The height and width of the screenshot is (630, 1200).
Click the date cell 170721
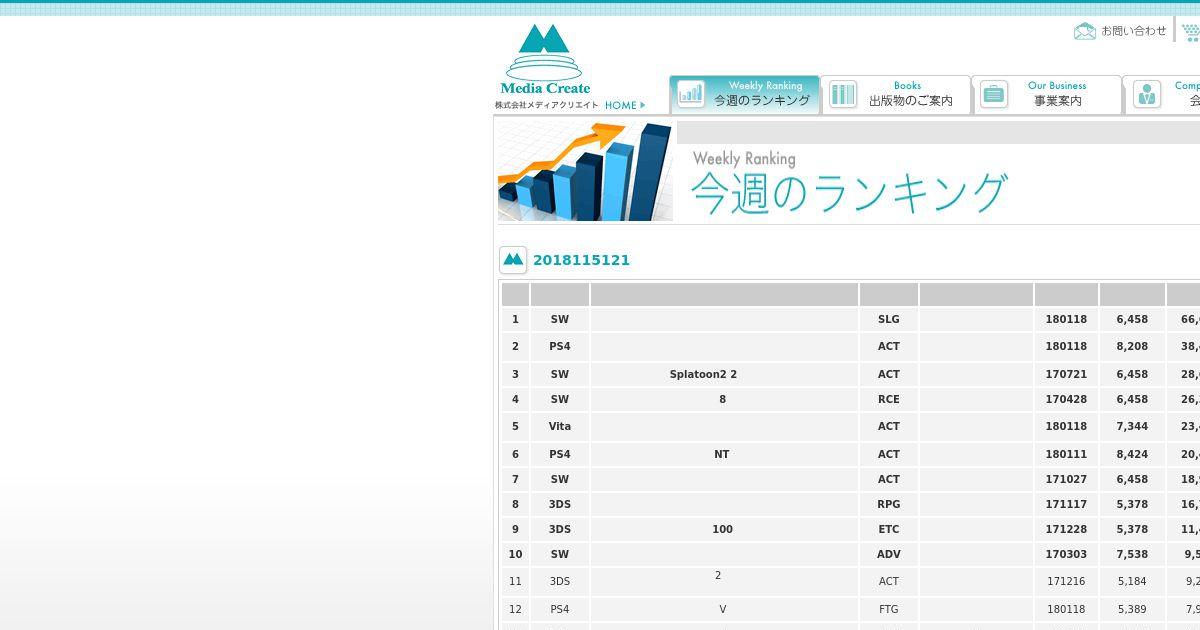(x=1066, y=374)
